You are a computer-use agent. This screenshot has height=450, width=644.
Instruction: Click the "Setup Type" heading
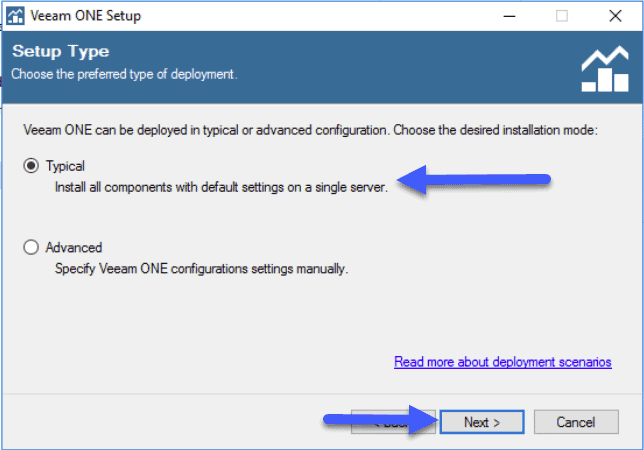60,51
